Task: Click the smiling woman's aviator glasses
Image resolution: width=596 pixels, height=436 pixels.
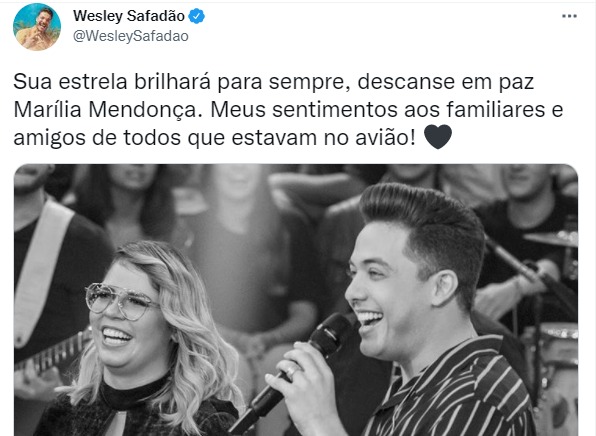Action: 120,301
